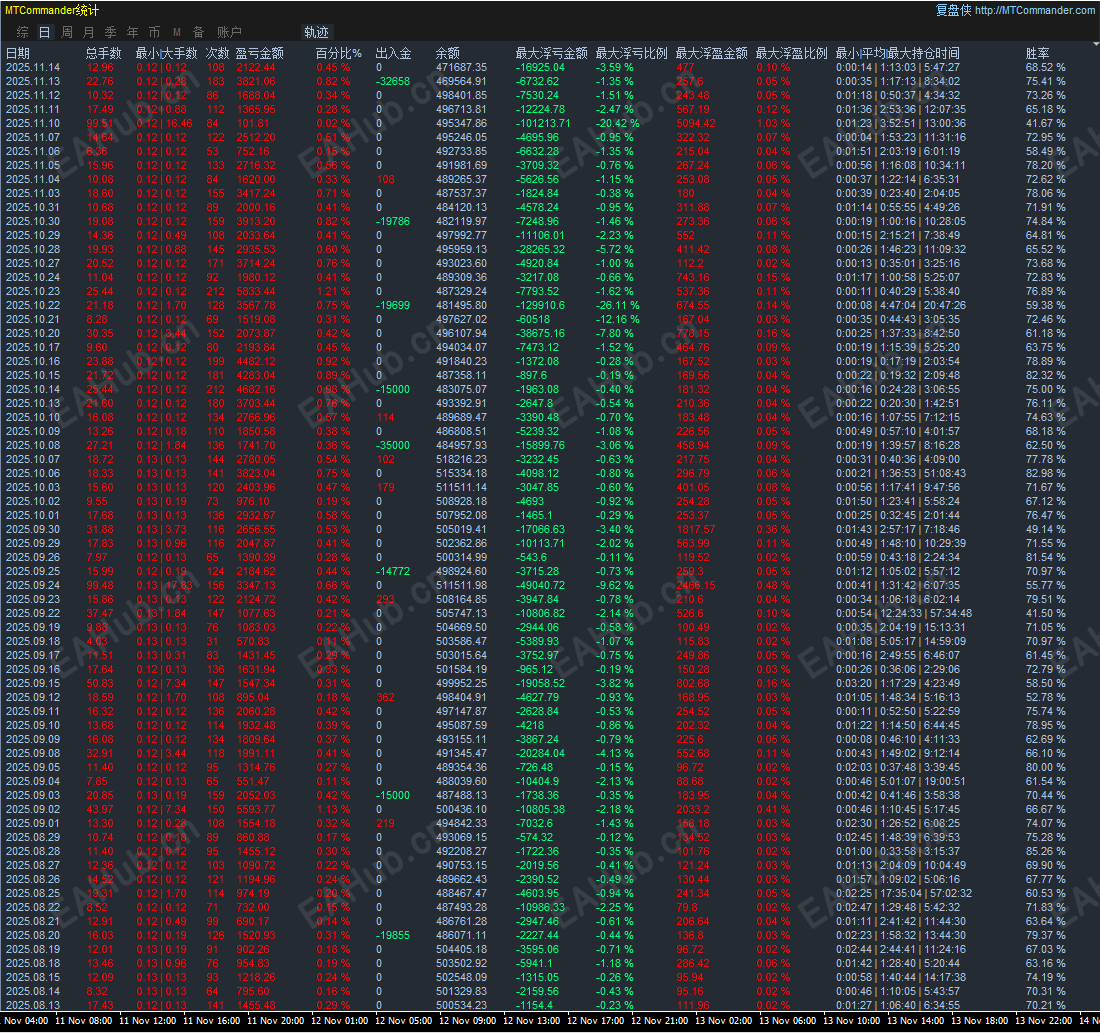Switch to the 年 yearly tab

pyautogui.click(x=133, y=32)
